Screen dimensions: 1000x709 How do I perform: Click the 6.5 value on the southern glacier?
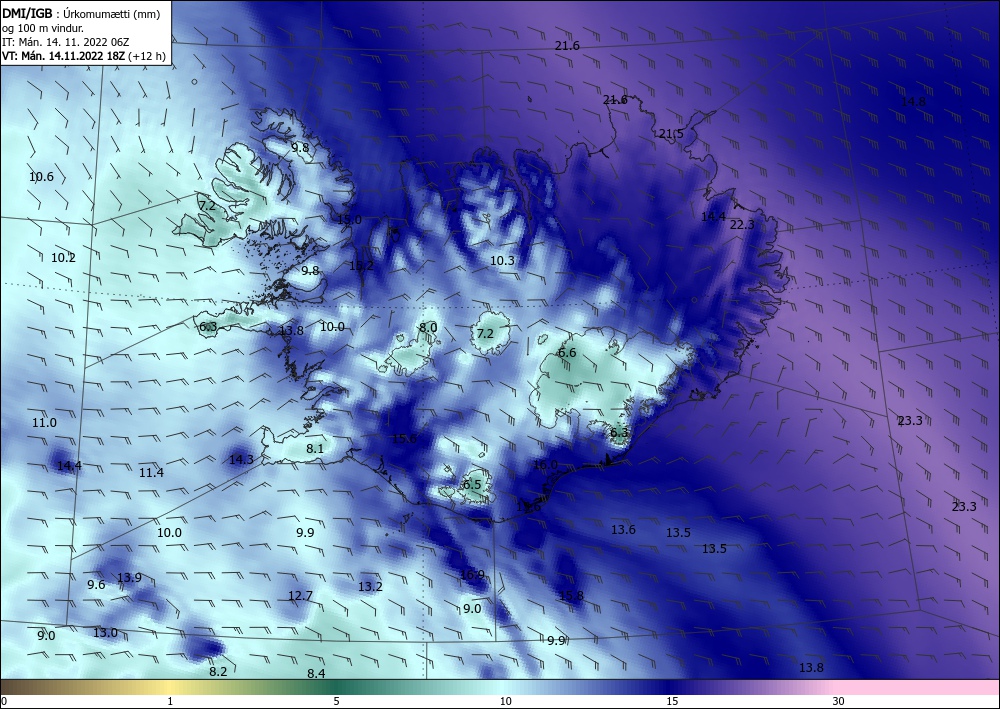[x=472, y=484]
